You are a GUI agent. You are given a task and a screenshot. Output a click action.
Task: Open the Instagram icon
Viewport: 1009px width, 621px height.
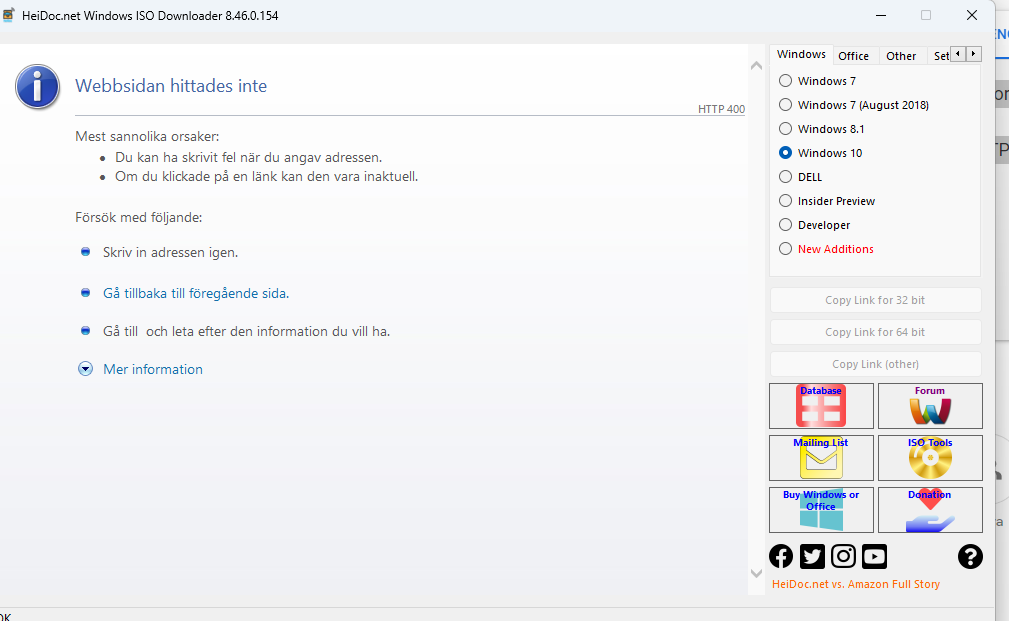coord(843,556)
